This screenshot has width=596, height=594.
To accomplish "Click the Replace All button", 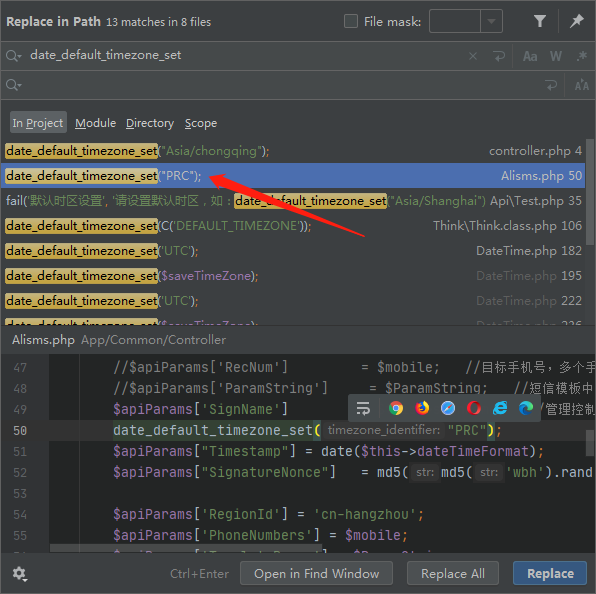I will (453, 573).
